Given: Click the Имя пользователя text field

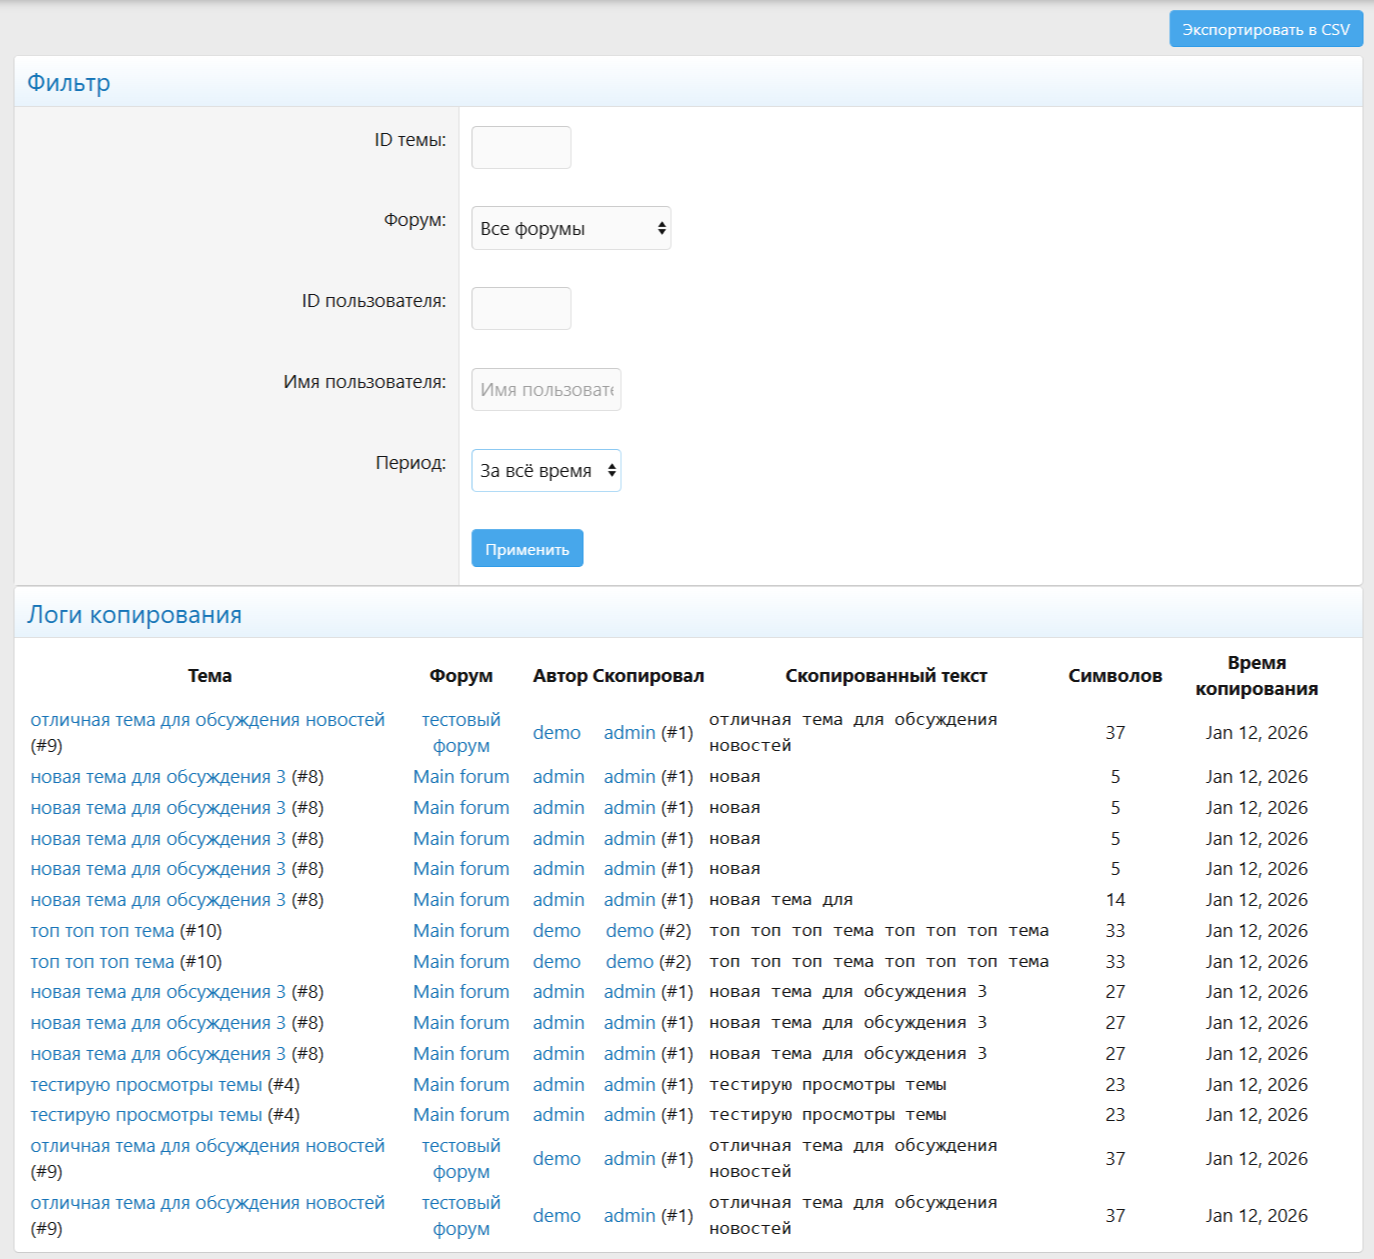Looking at the screenshot, I should (546, 389).
